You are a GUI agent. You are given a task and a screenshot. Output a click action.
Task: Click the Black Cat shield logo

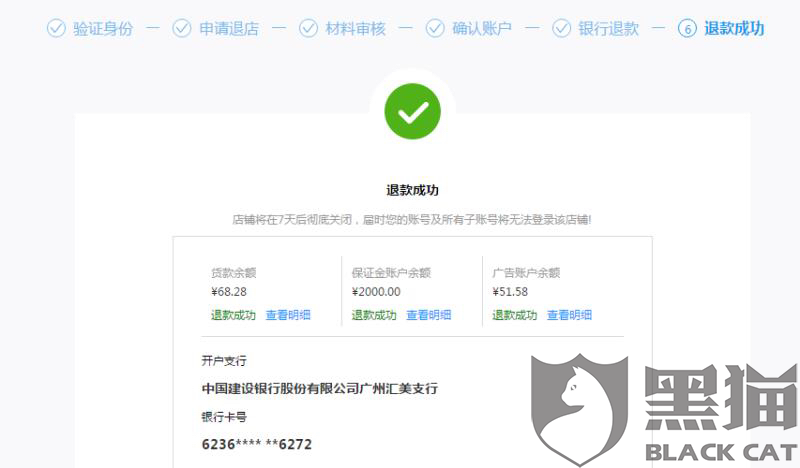[579, 409]
